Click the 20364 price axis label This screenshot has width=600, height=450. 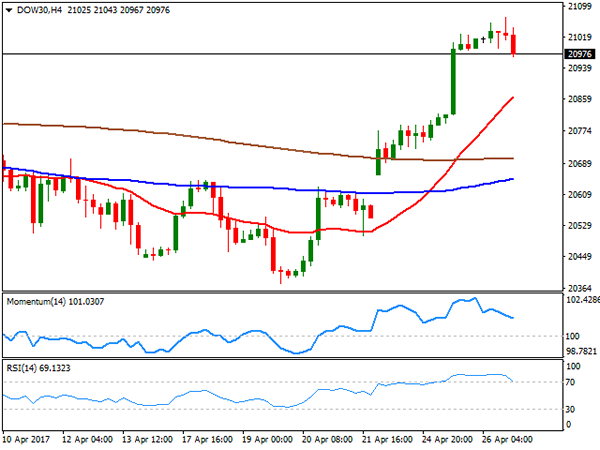point(580,288)
